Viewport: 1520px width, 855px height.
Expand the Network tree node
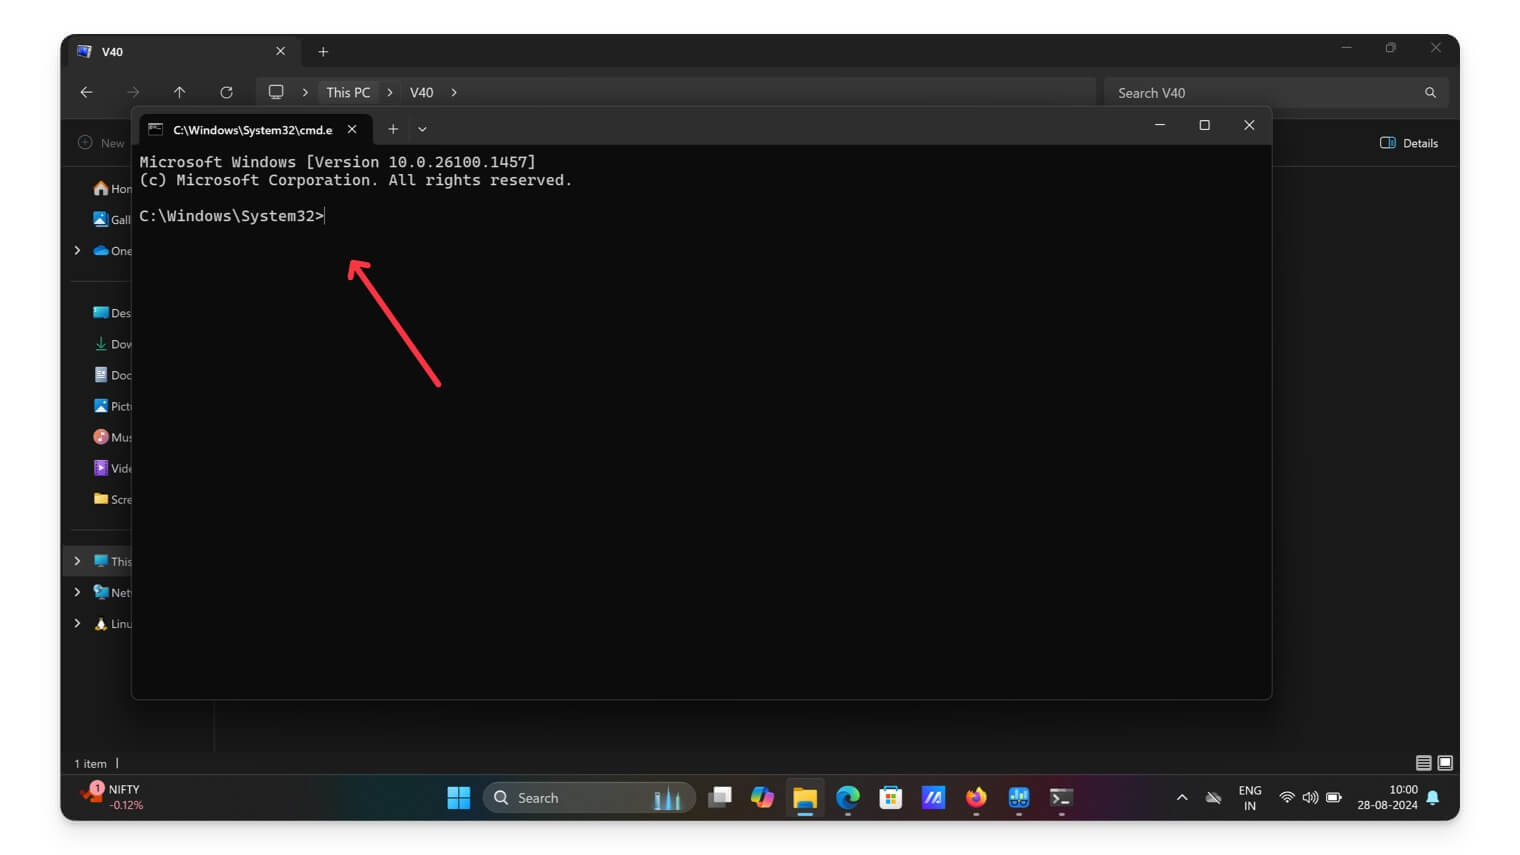pos(77,592)
